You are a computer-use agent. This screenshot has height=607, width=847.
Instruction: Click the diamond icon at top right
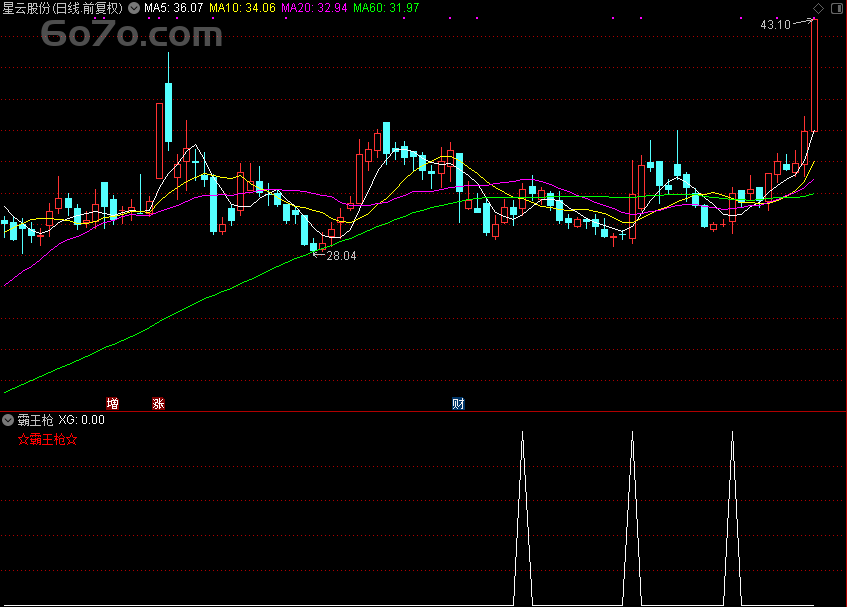pos(818,8)
